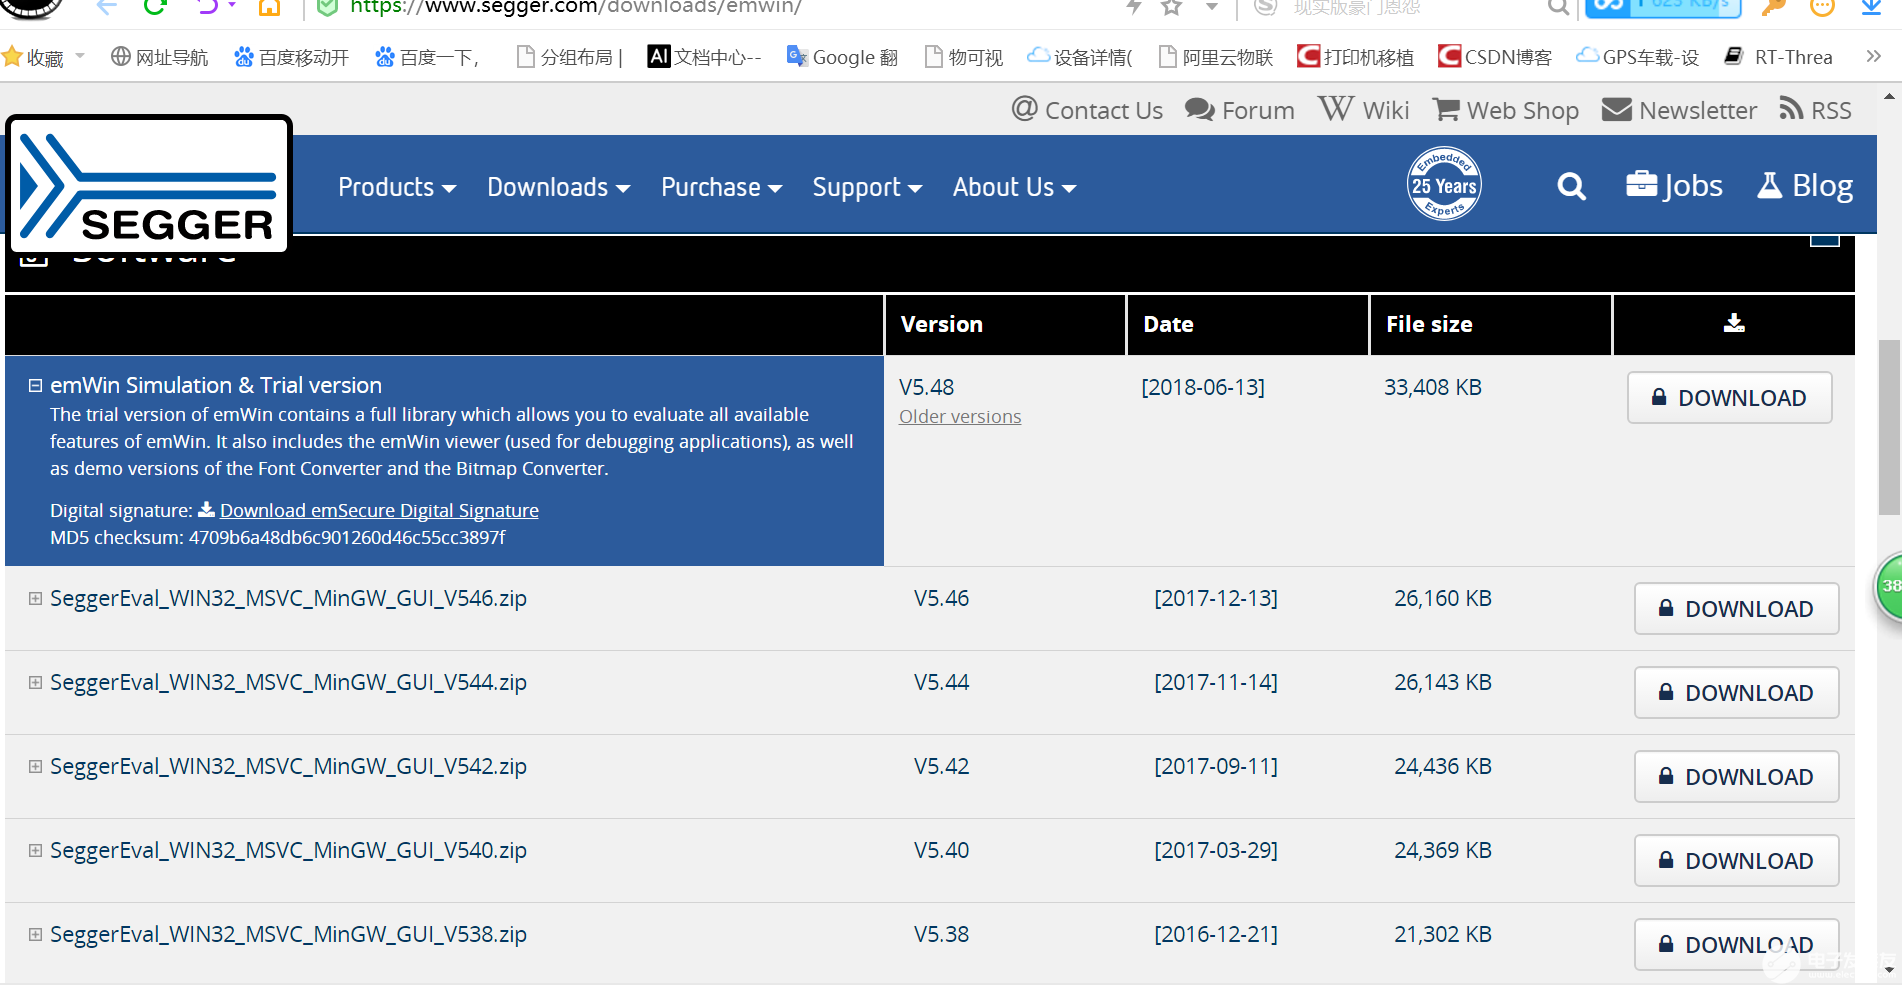The width and height of the screenshot is (1902, 985).
Task: Open the site search magnifier icon
Action: tap(1571, 187)
